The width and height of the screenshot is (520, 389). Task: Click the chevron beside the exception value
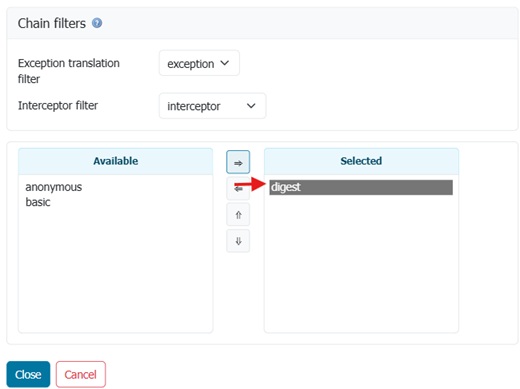click(225, 63)
